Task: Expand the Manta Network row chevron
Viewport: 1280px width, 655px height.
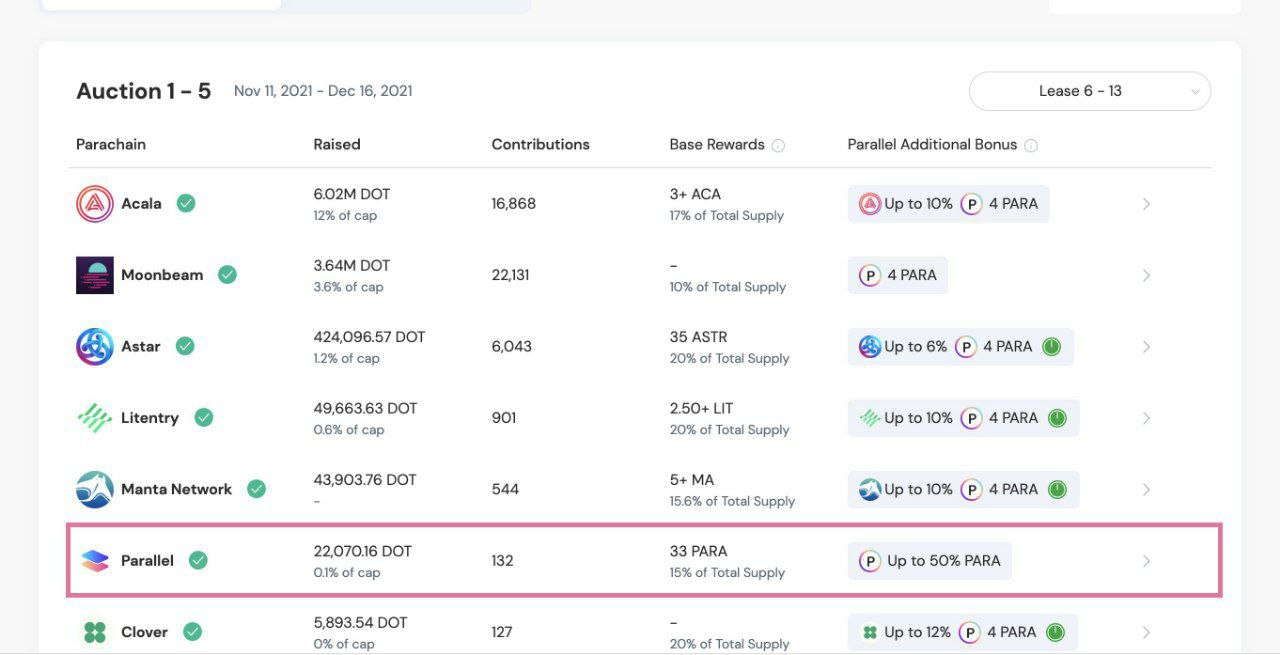Action: point(1147,489)
